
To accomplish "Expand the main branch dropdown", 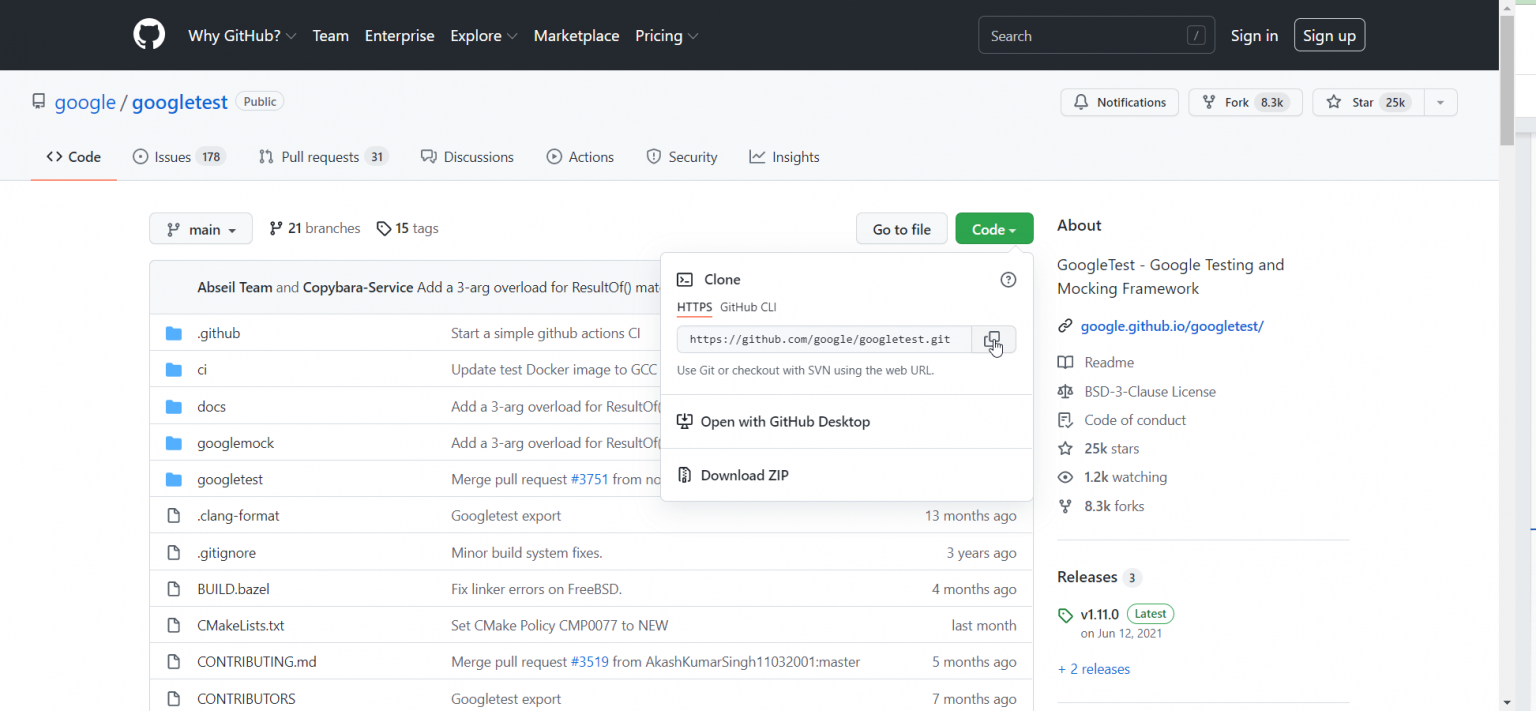I will click(201, 229).
